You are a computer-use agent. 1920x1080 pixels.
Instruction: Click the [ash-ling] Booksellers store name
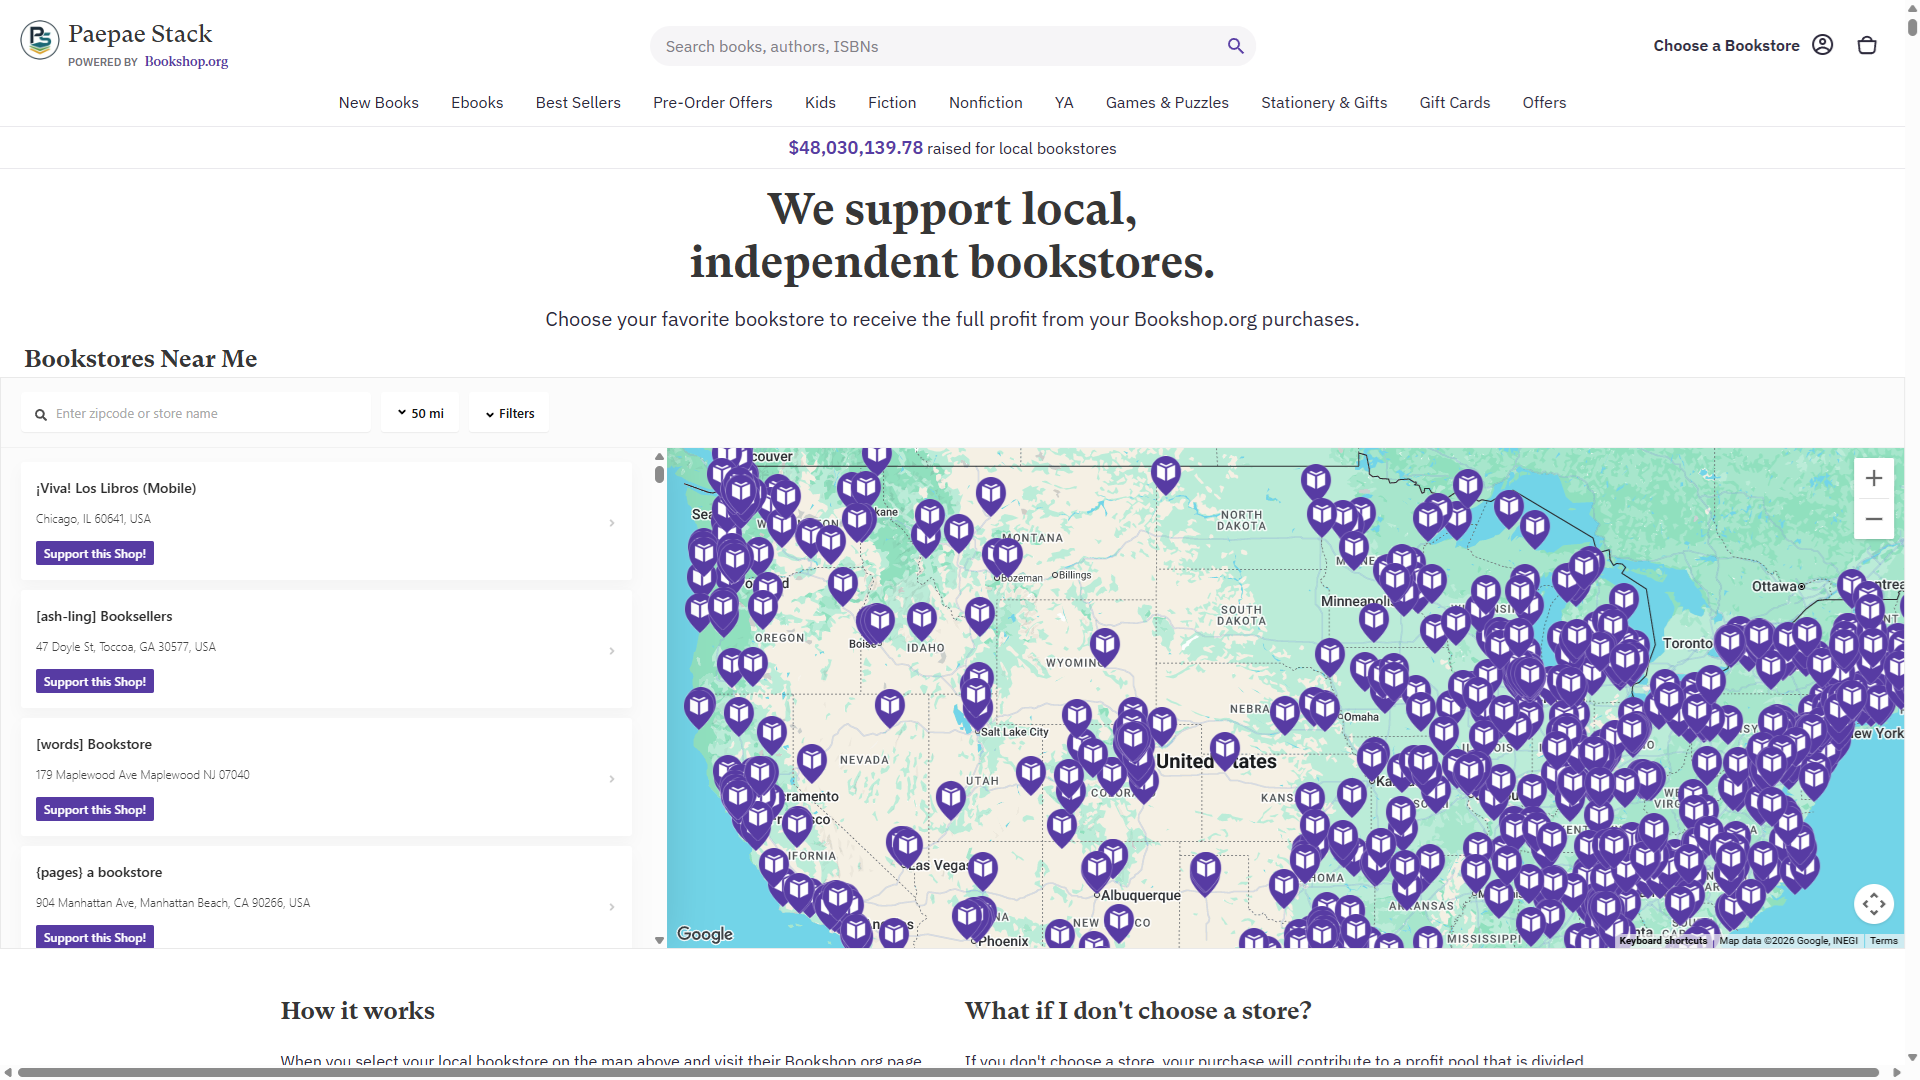pos(104,616)
